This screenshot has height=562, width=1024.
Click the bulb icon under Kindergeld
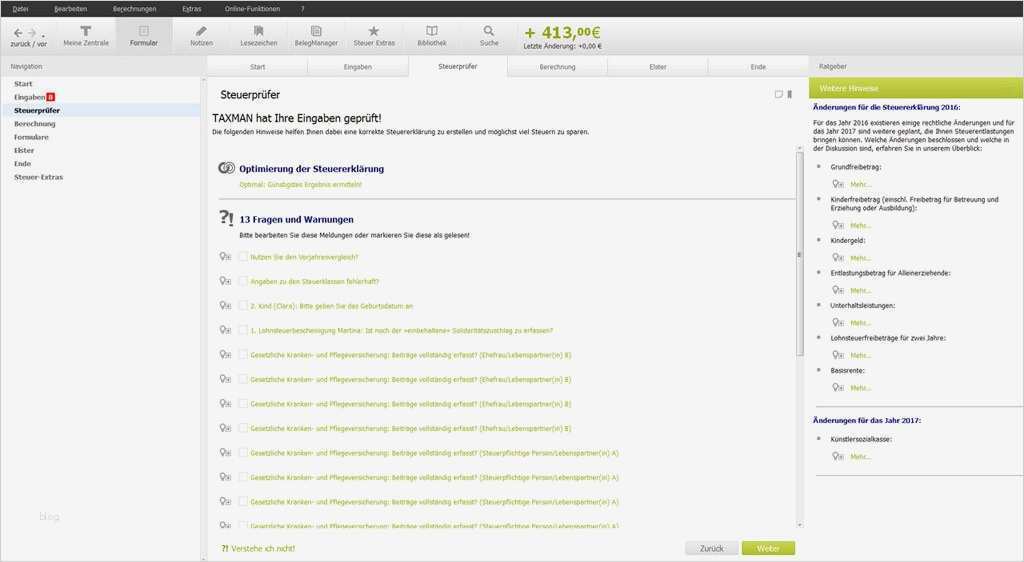838,258
